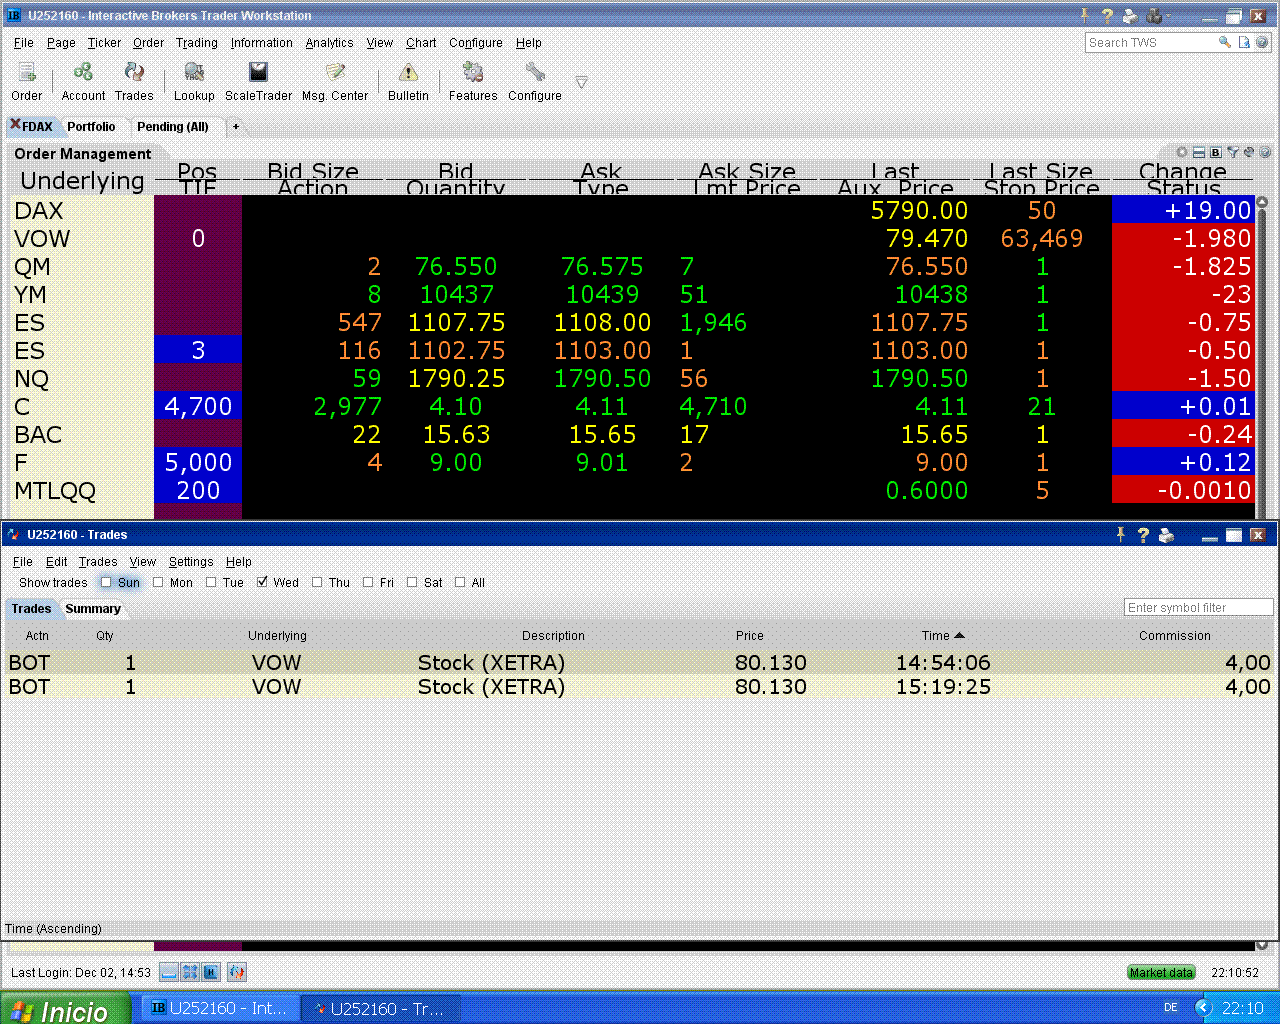This screenshot has height=1024, width=1280.
Task: Click the blue 4,700 position cell for C
Action: (198, 406)
